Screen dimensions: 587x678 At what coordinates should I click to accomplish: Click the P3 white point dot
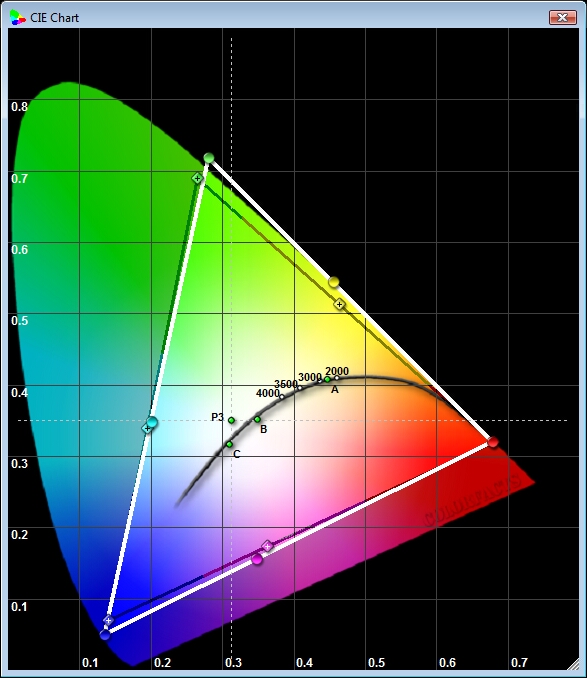pyautogui.click(x=231, y=420)
